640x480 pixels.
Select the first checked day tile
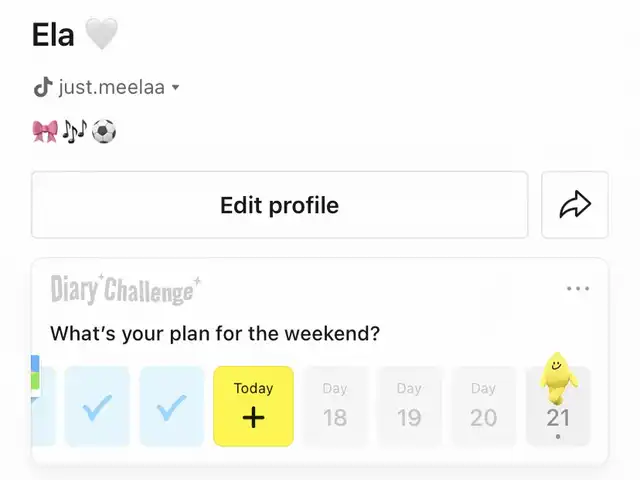tap(97, 407)
